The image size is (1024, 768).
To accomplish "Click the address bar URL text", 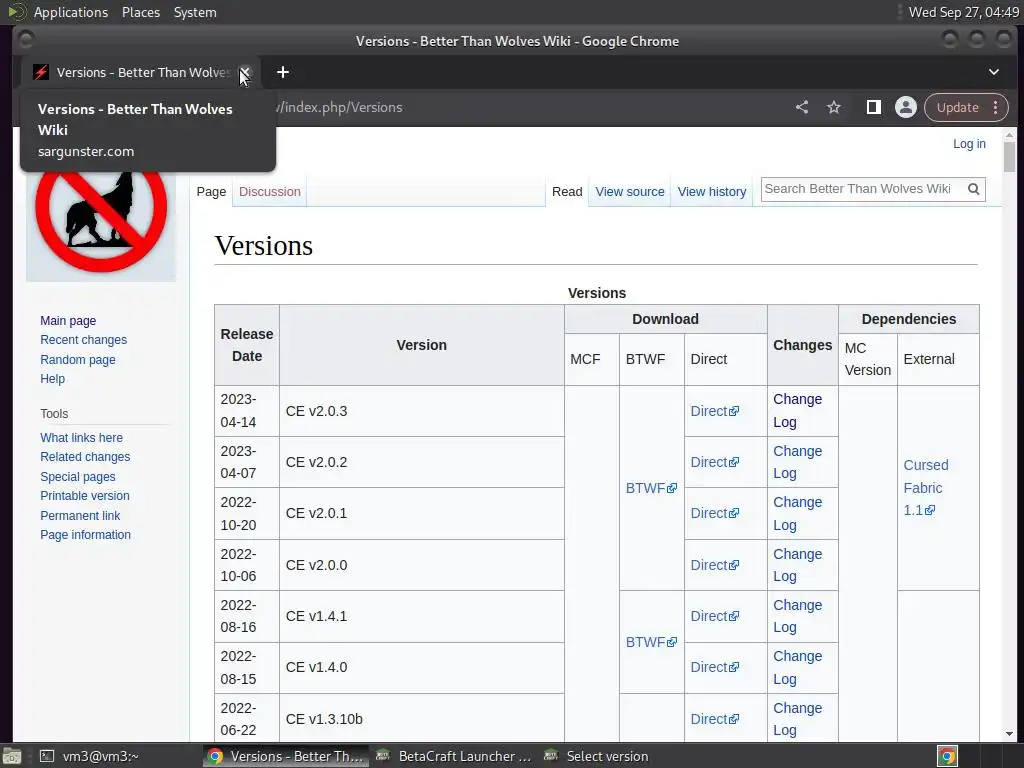I will [338, 108].
